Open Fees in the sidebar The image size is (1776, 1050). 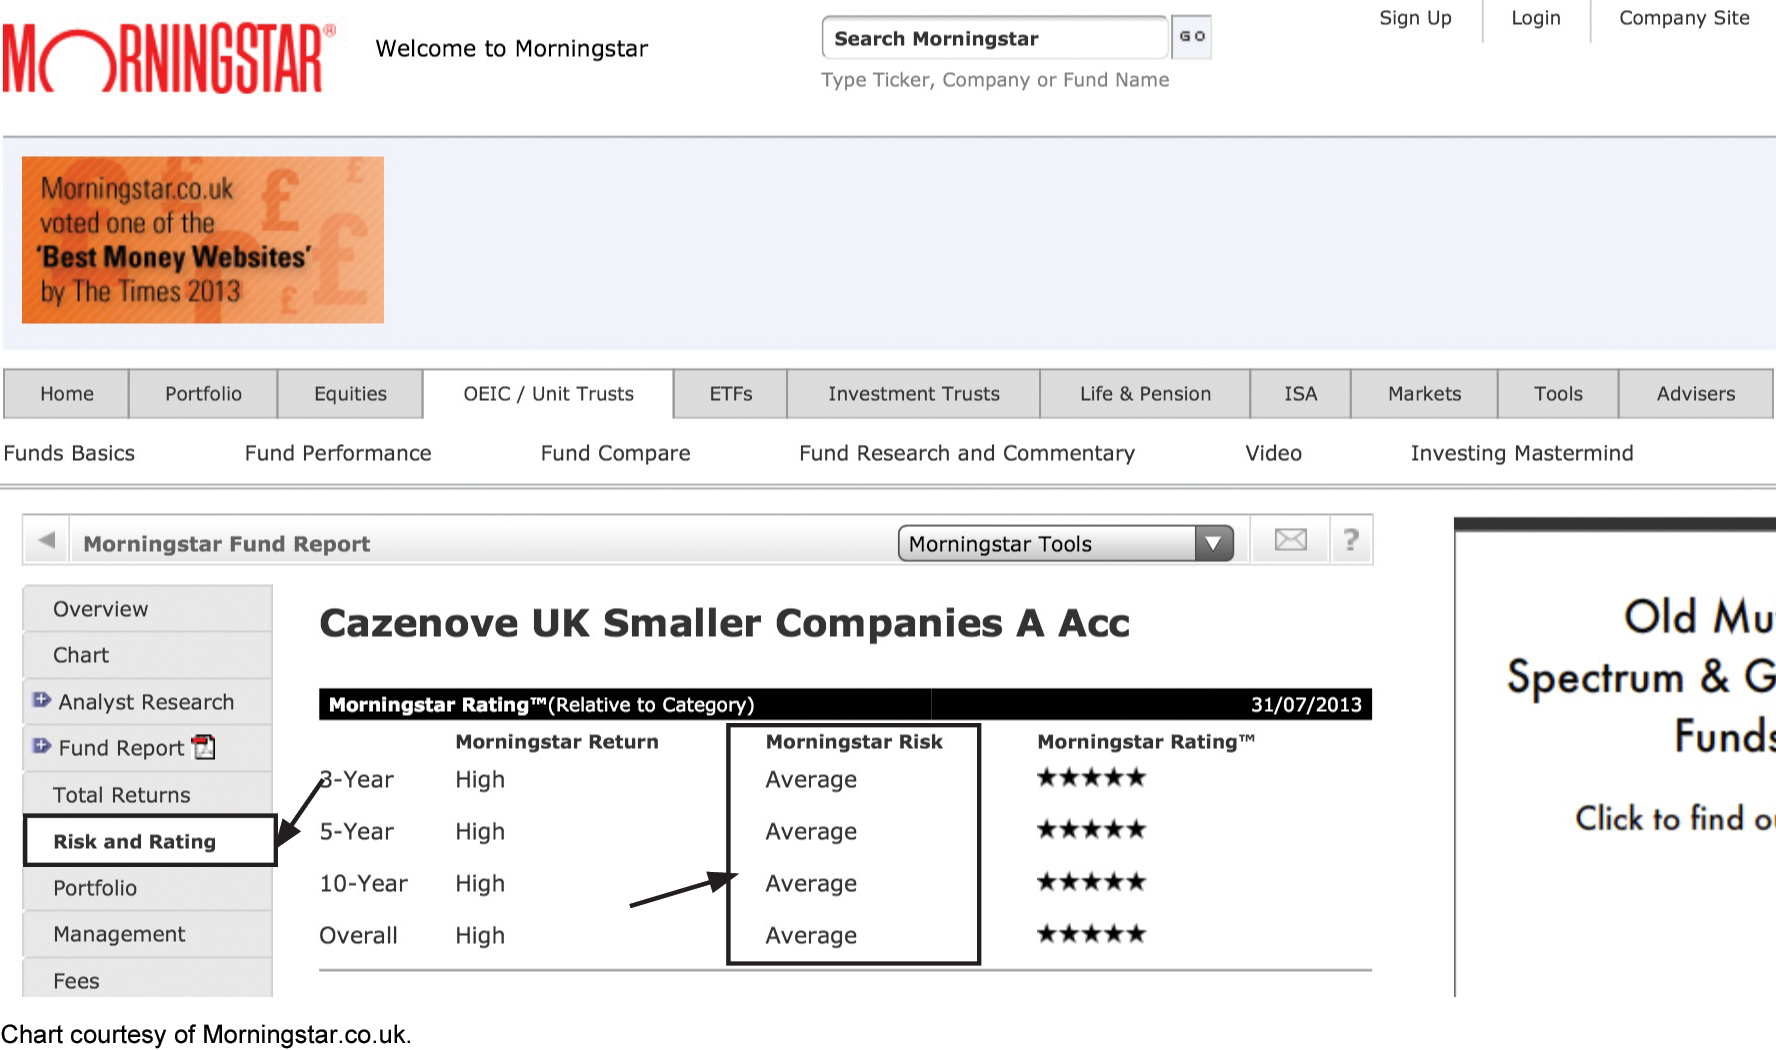[147, 980]
